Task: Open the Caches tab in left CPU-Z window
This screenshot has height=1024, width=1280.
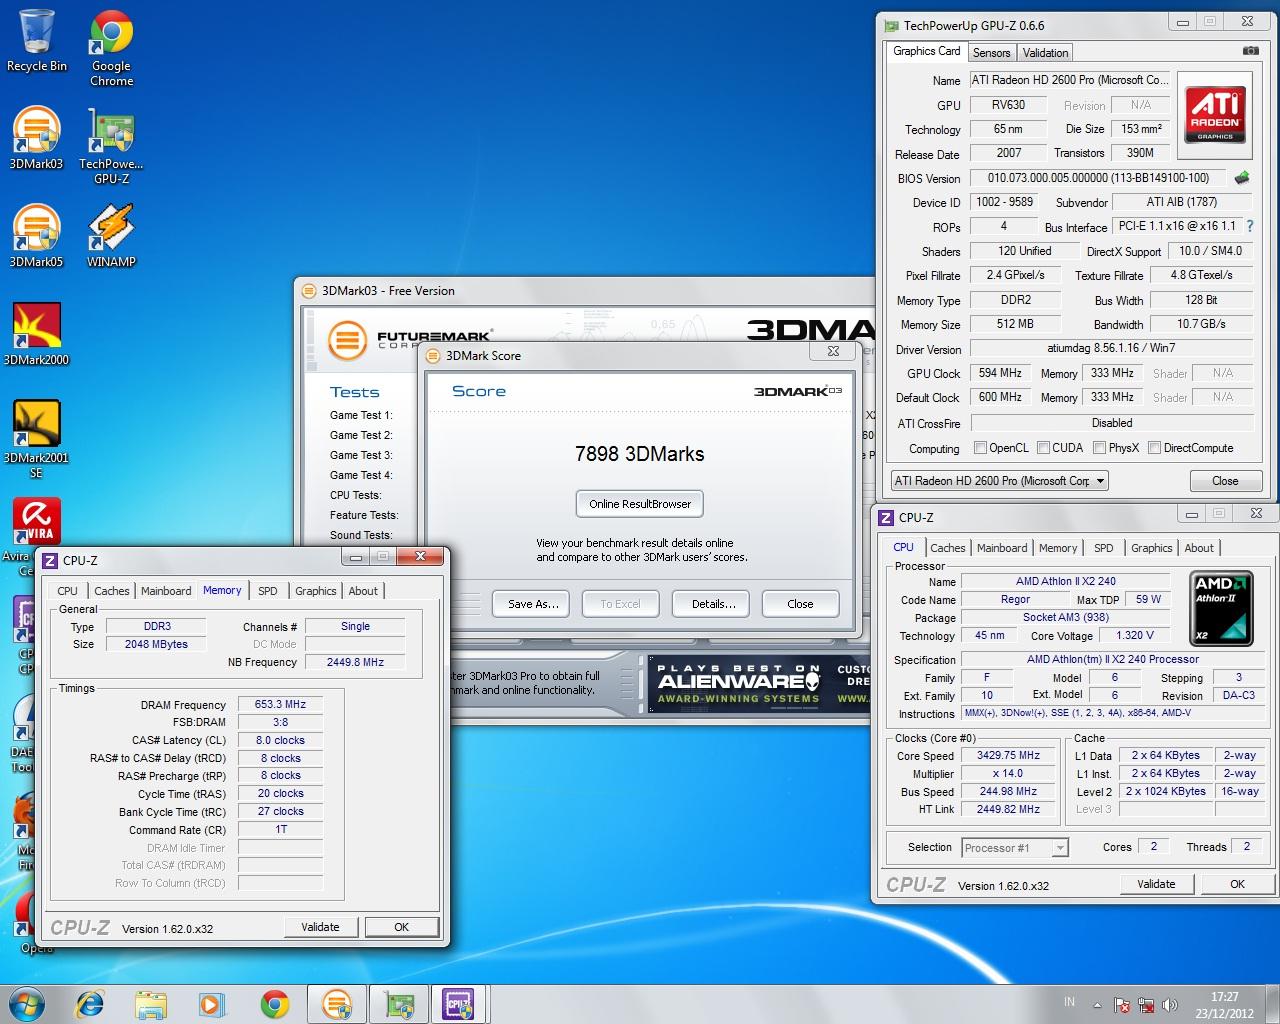Action: [x=112, y=591]
